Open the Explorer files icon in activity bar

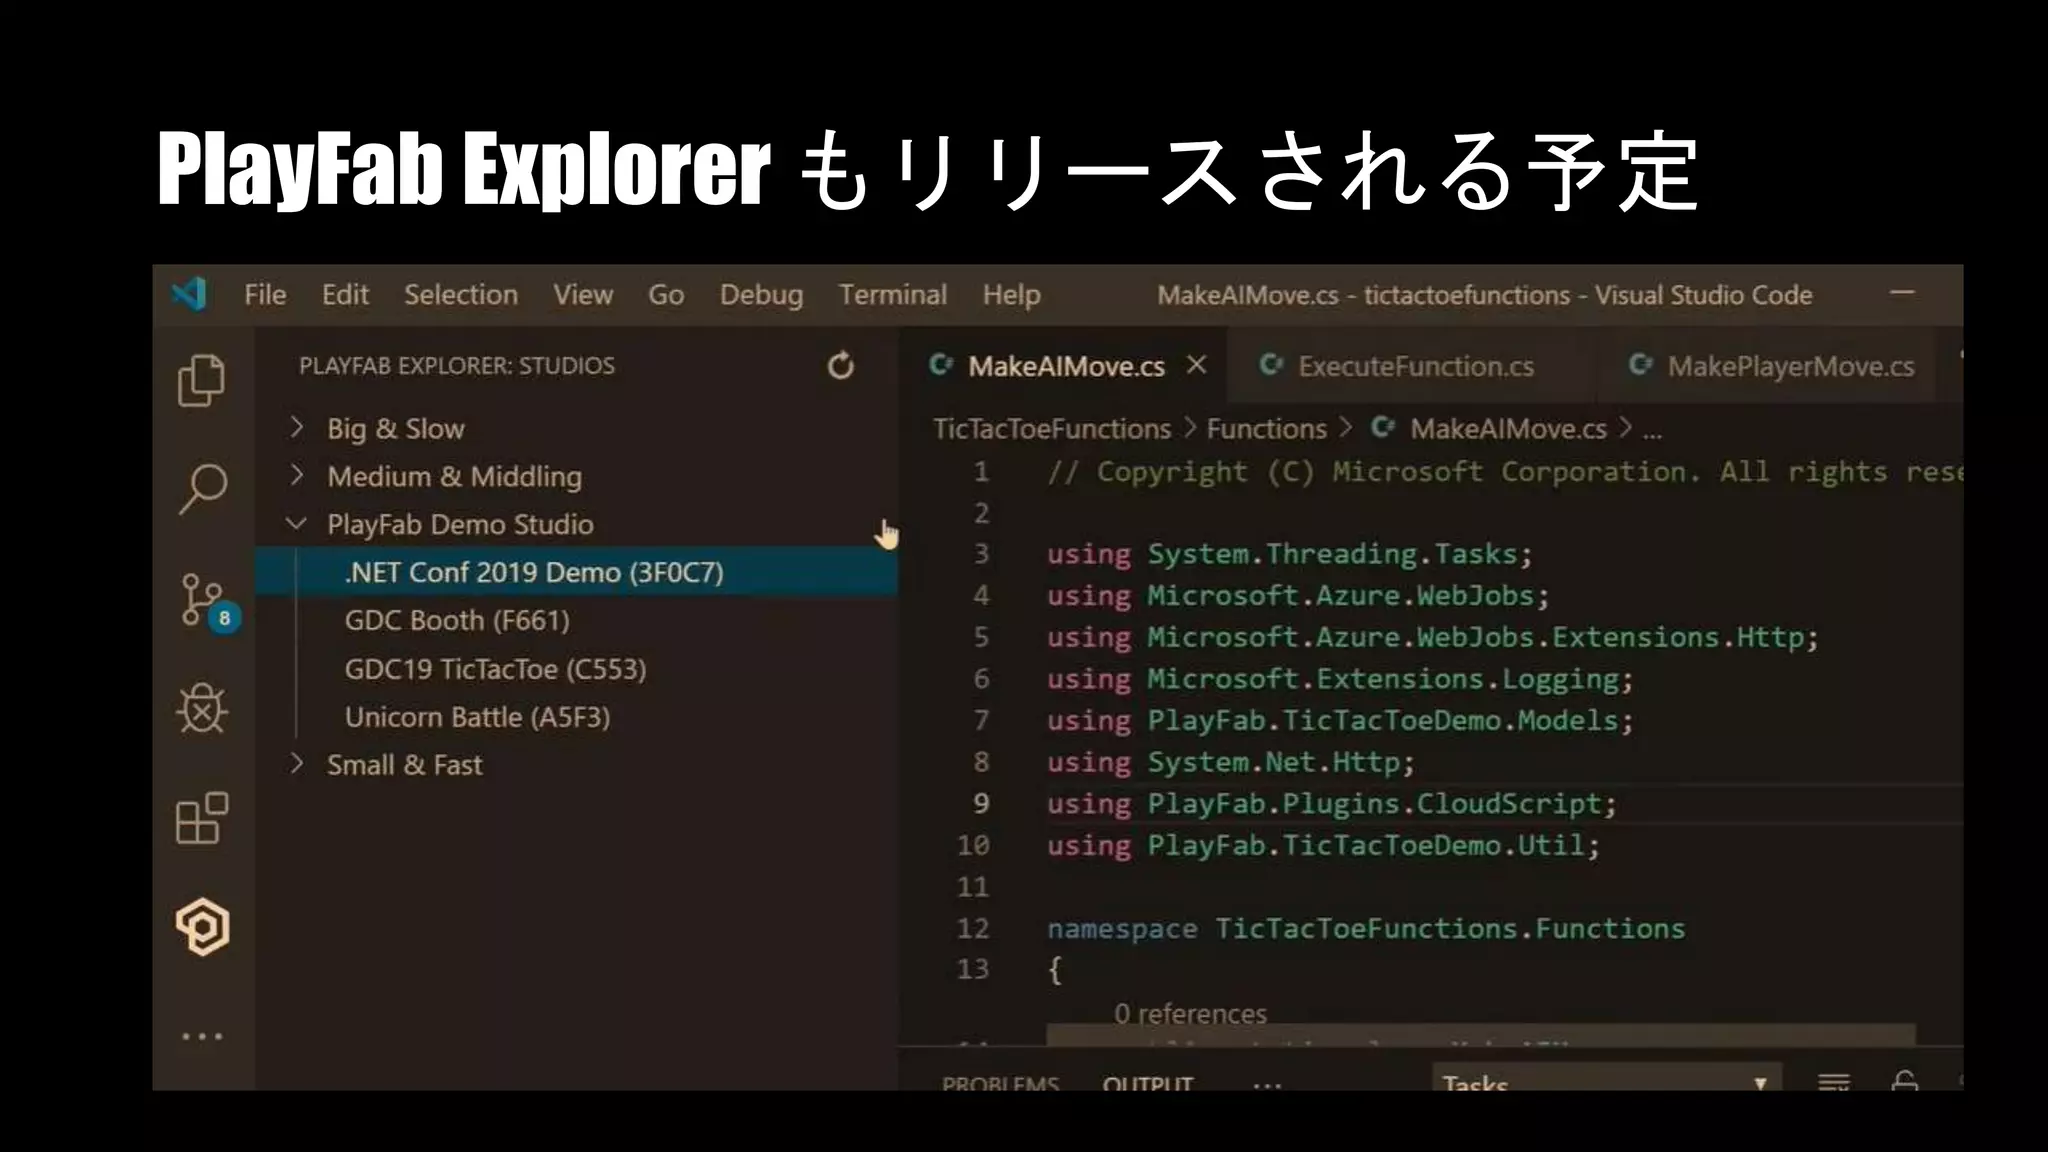coord(202,380)
